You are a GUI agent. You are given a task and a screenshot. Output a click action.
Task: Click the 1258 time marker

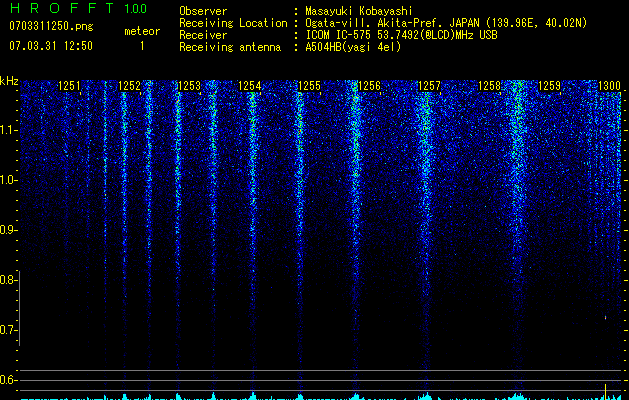coord(489,86)
